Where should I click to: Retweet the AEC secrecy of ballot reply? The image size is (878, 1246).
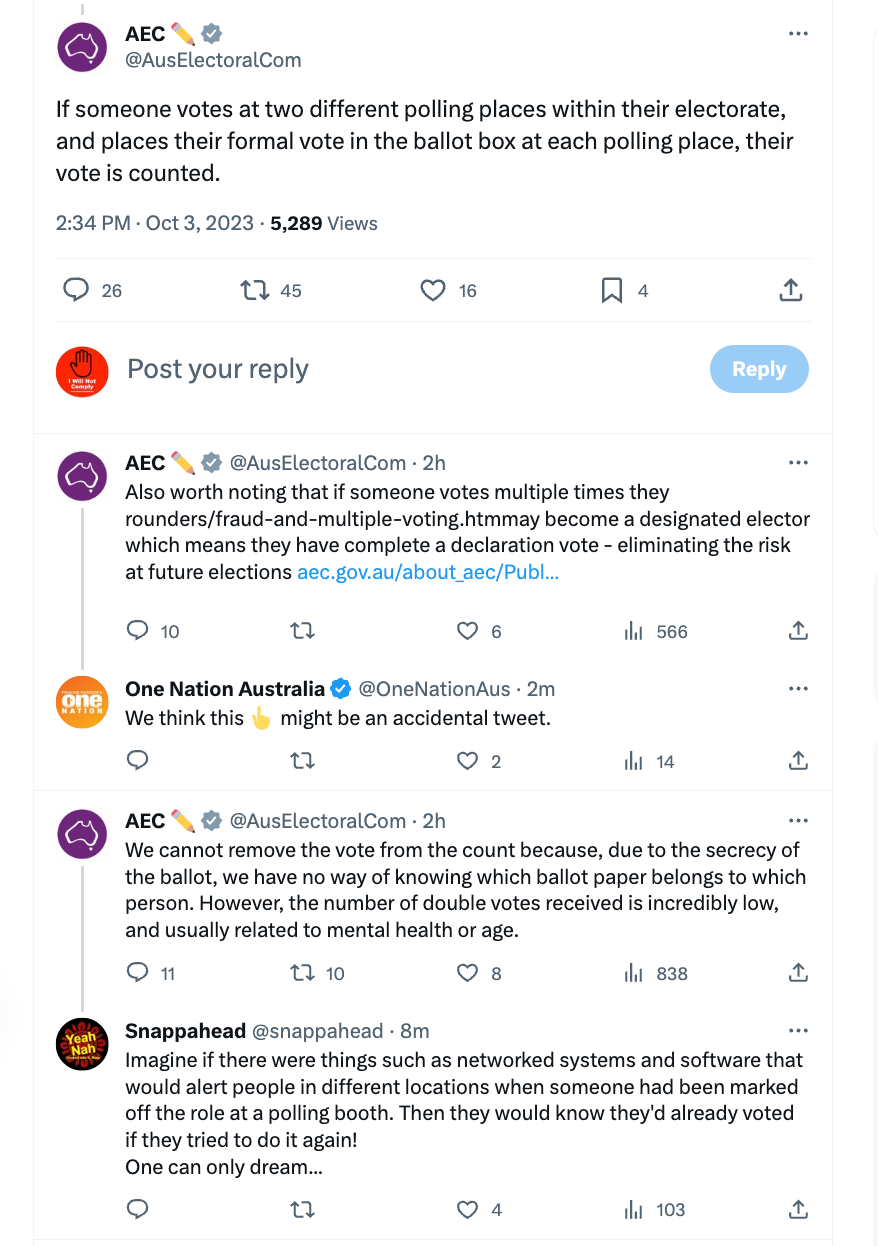[x=302, y=973]
